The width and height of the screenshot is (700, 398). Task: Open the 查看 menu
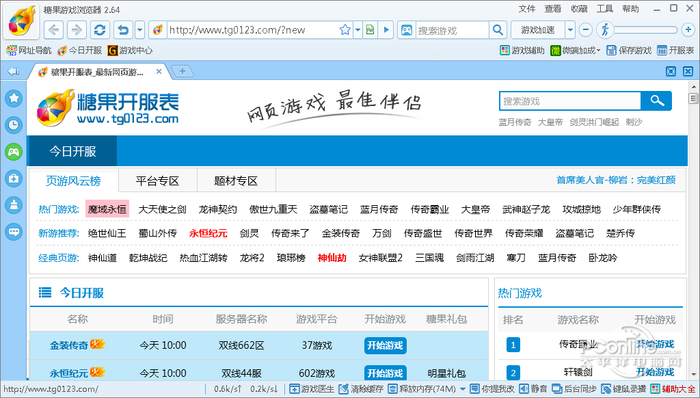pyautogui.click(x=553, y=9)
